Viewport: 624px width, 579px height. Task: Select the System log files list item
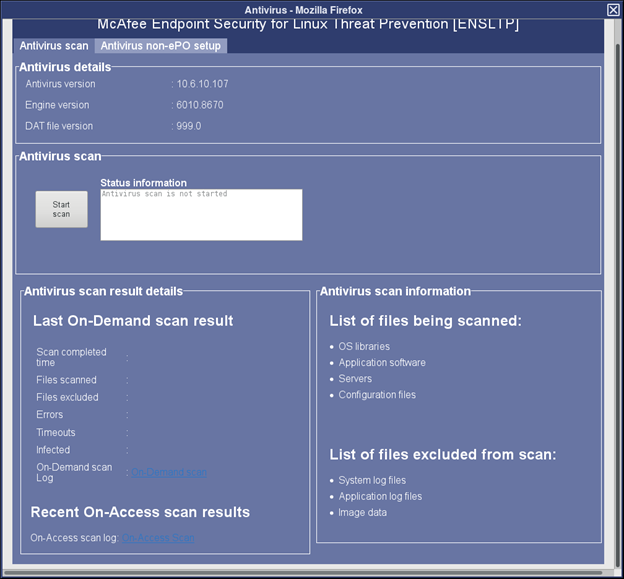tap(372, 481)
